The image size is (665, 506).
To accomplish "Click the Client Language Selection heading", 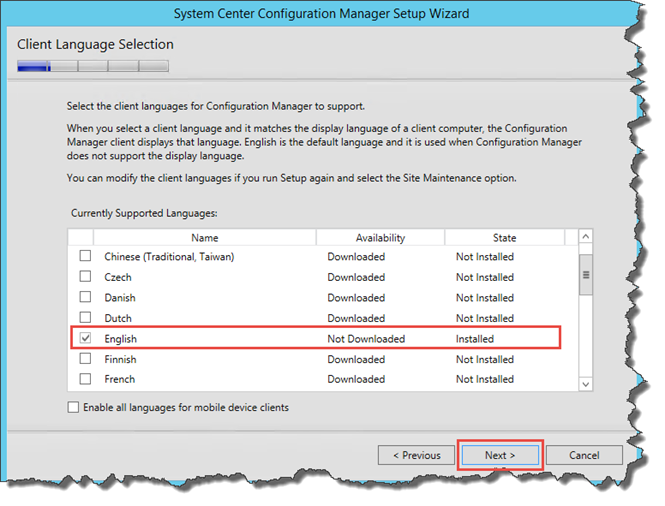I will [x=95, y=44].
